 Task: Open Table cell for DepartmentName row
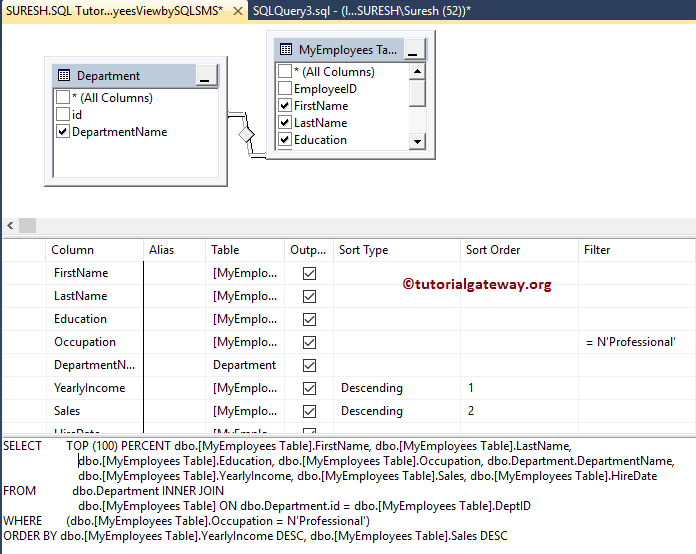coord(245,365)
